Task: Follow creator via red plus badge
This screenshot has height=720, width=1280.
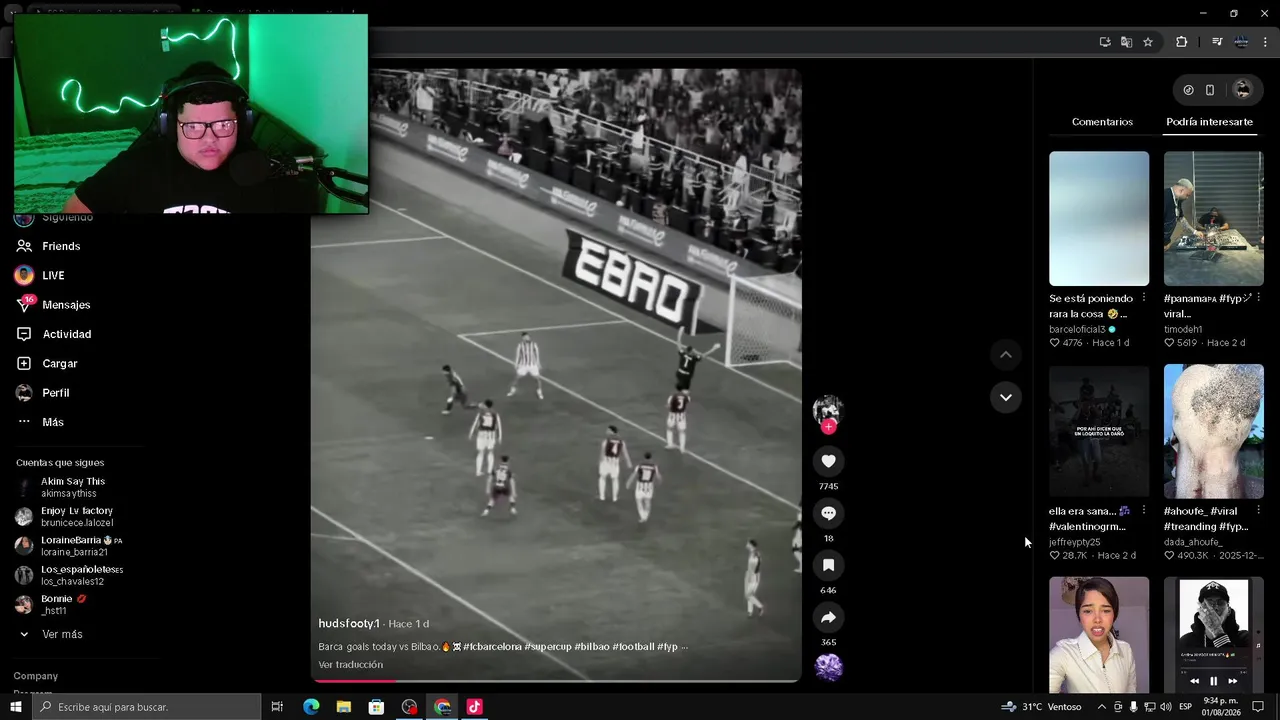Action: [x=828, y=427]
